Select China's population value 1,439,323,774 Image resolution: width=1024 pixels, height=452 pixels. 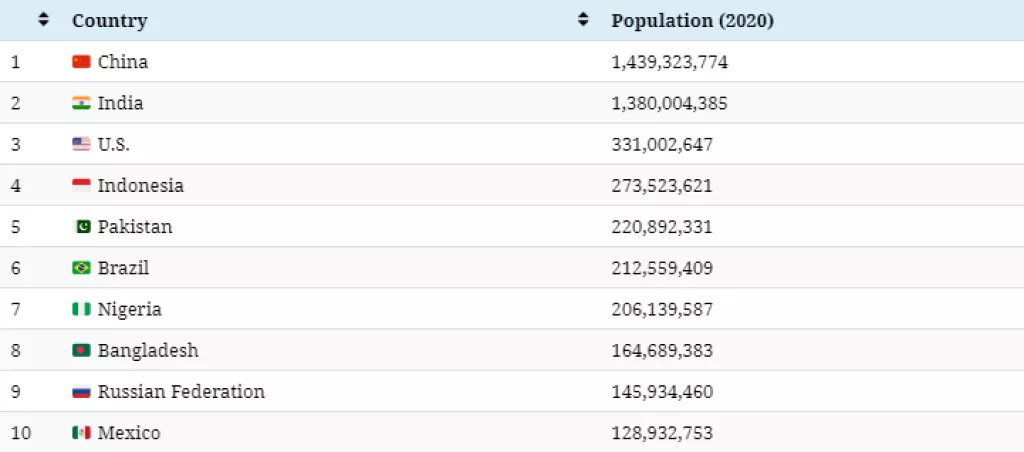669,62
